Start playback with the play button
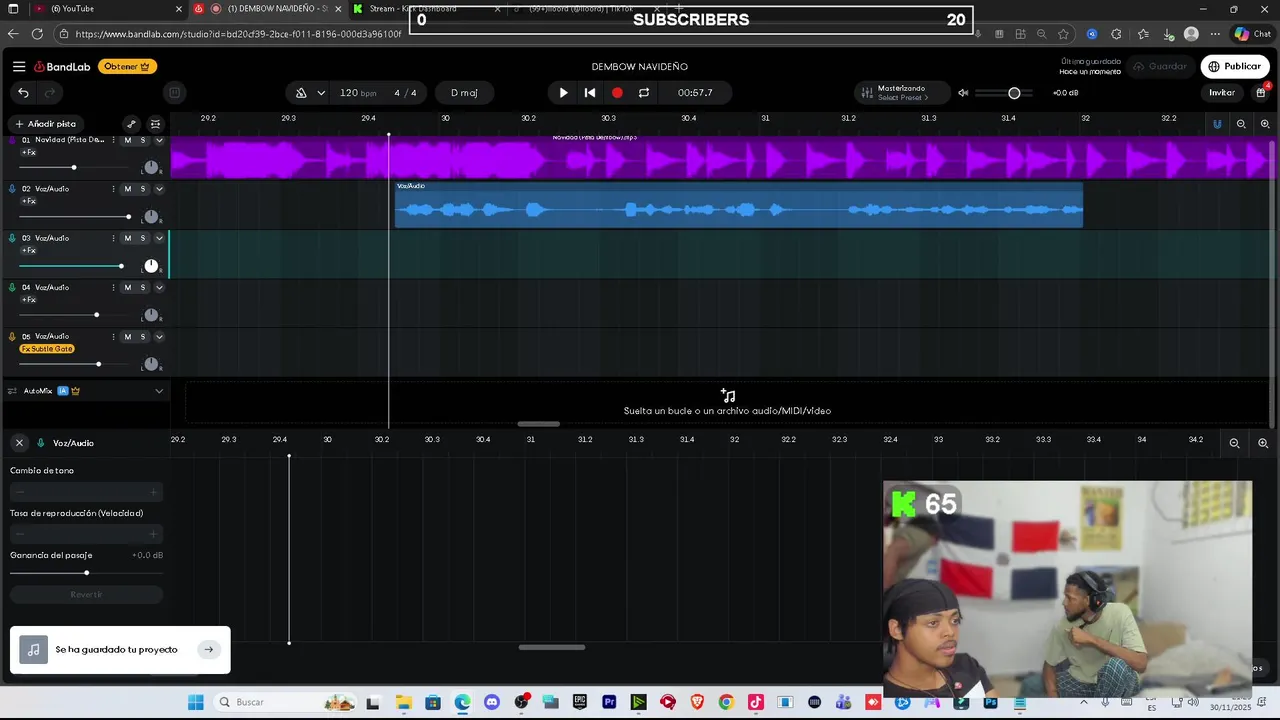 [x=563, y=93]
